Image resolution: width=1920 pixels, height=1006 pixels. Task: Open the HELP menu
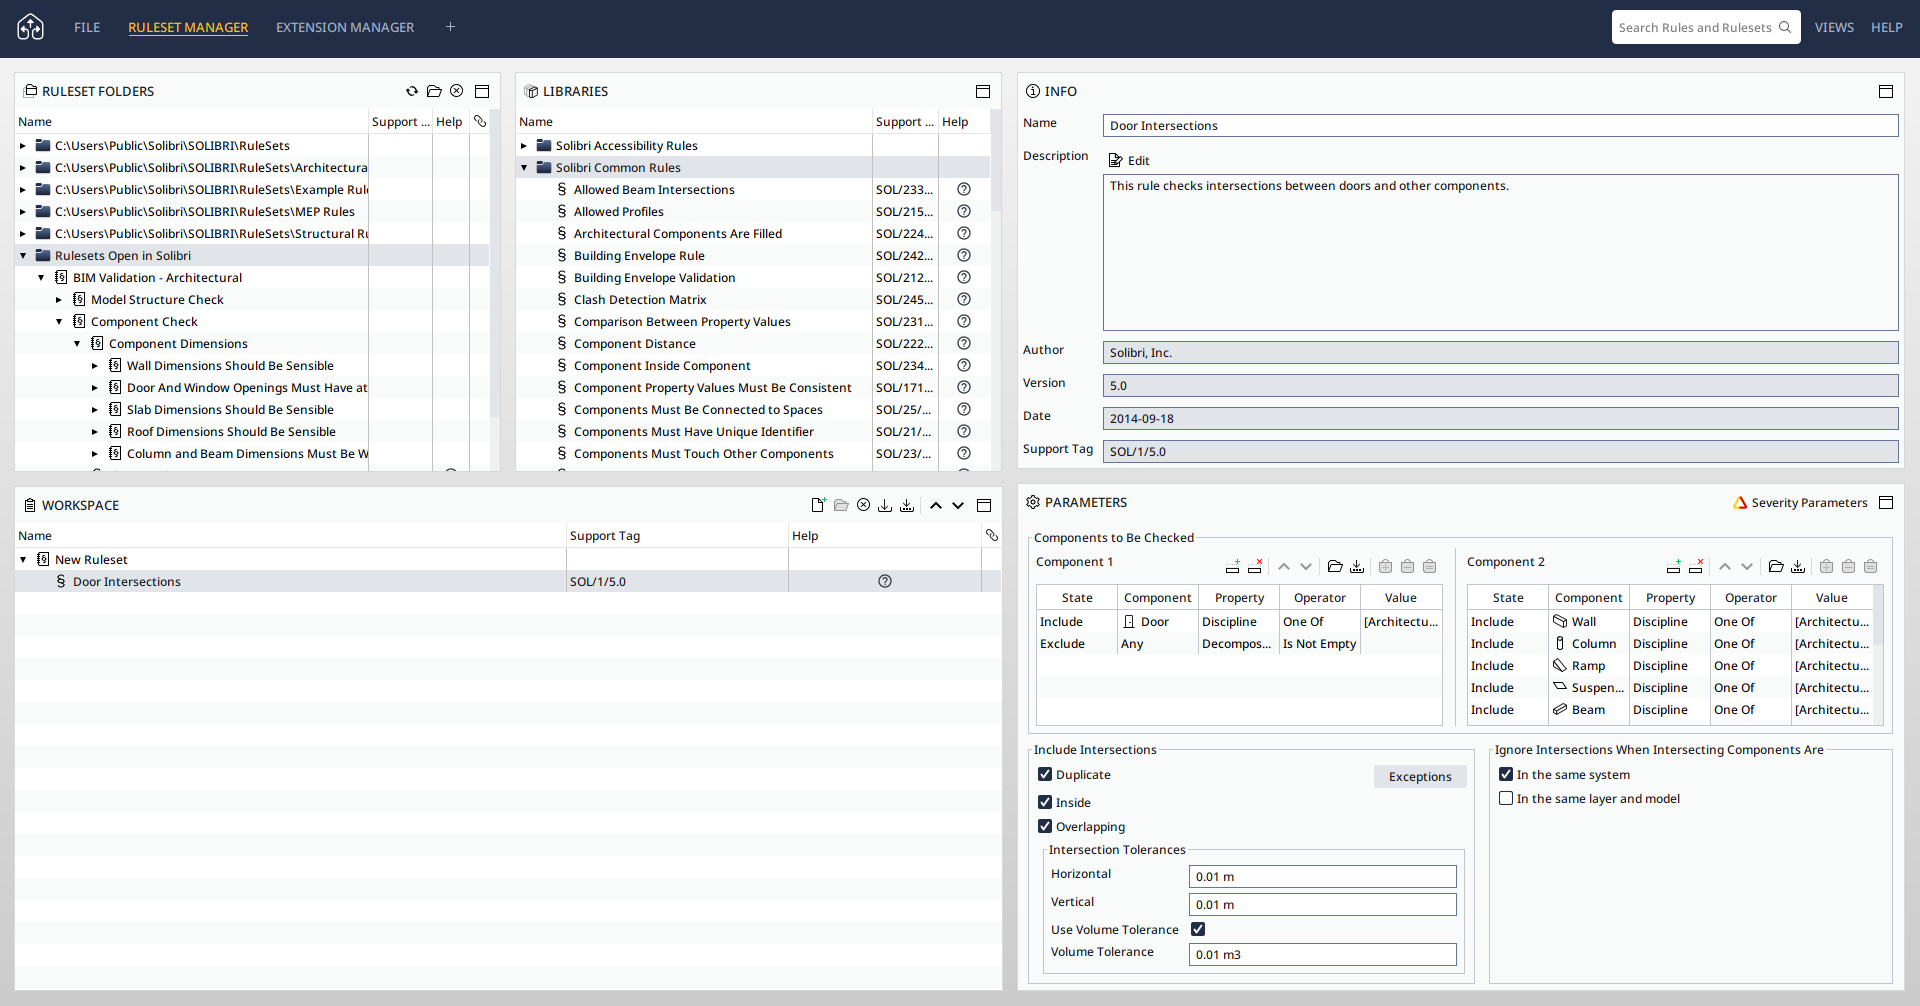(1887, 28)
